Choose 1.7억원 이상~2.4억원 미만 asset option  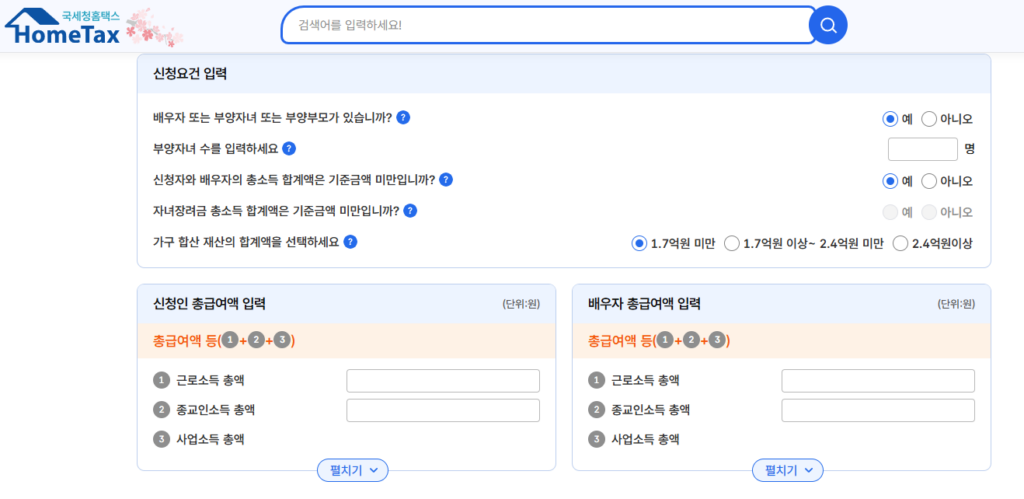pos(732,244)
